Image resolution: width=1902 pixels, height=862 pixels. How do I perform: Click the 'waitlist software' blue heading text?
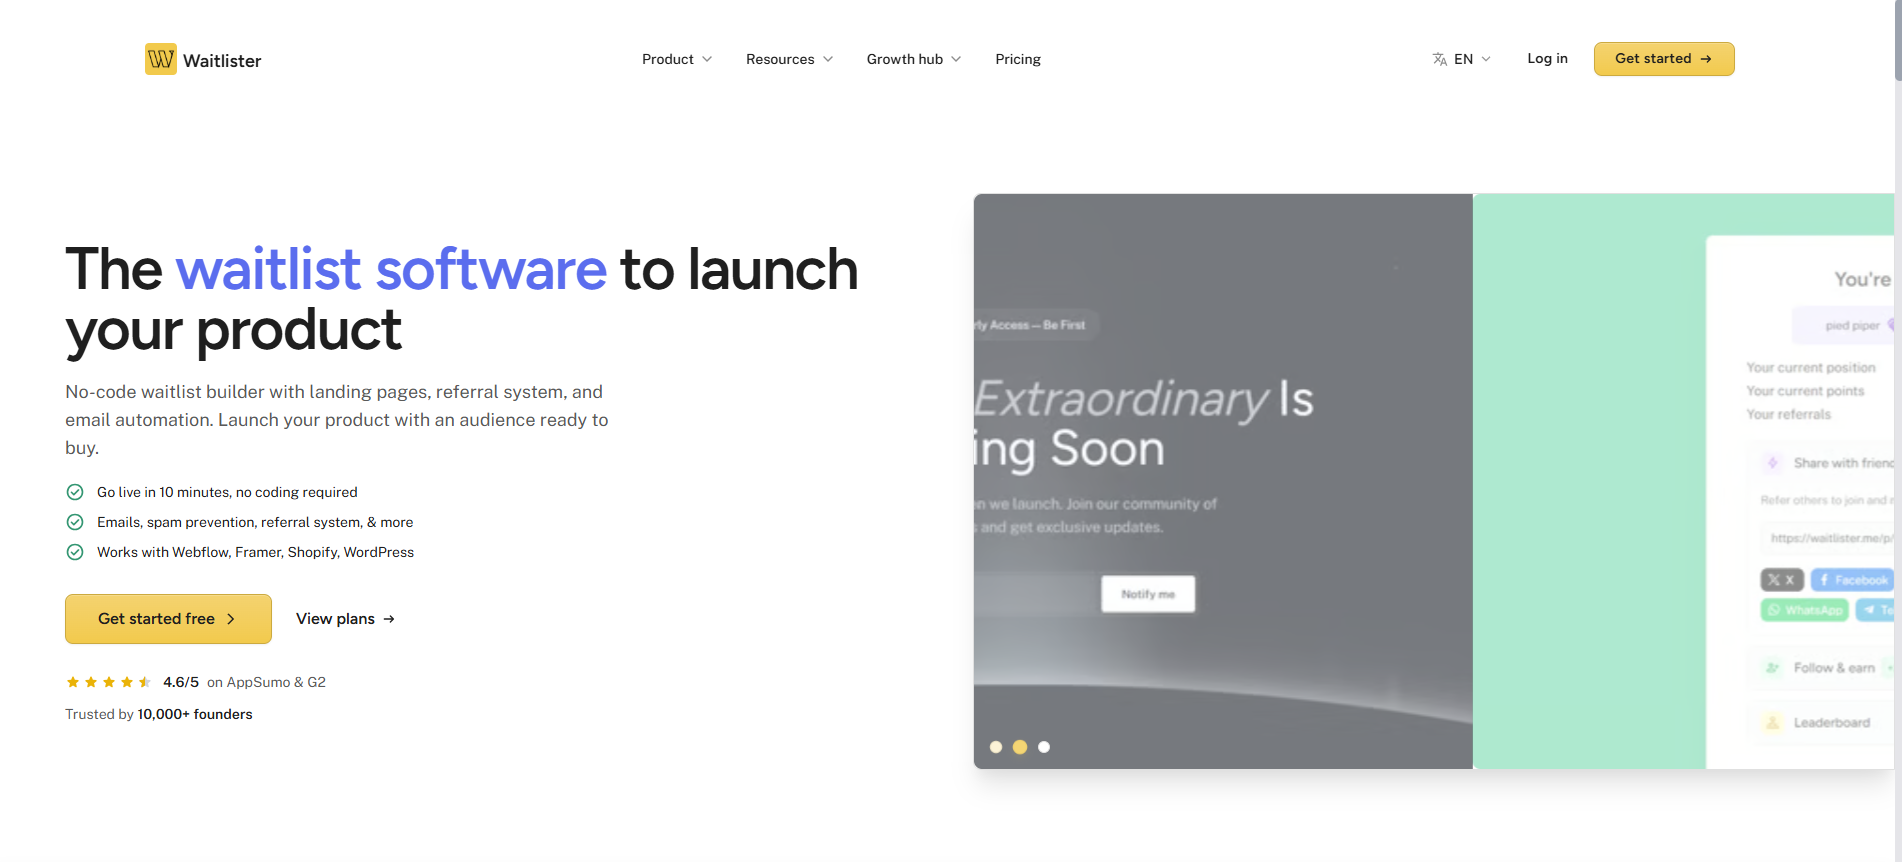click(391, 269)
